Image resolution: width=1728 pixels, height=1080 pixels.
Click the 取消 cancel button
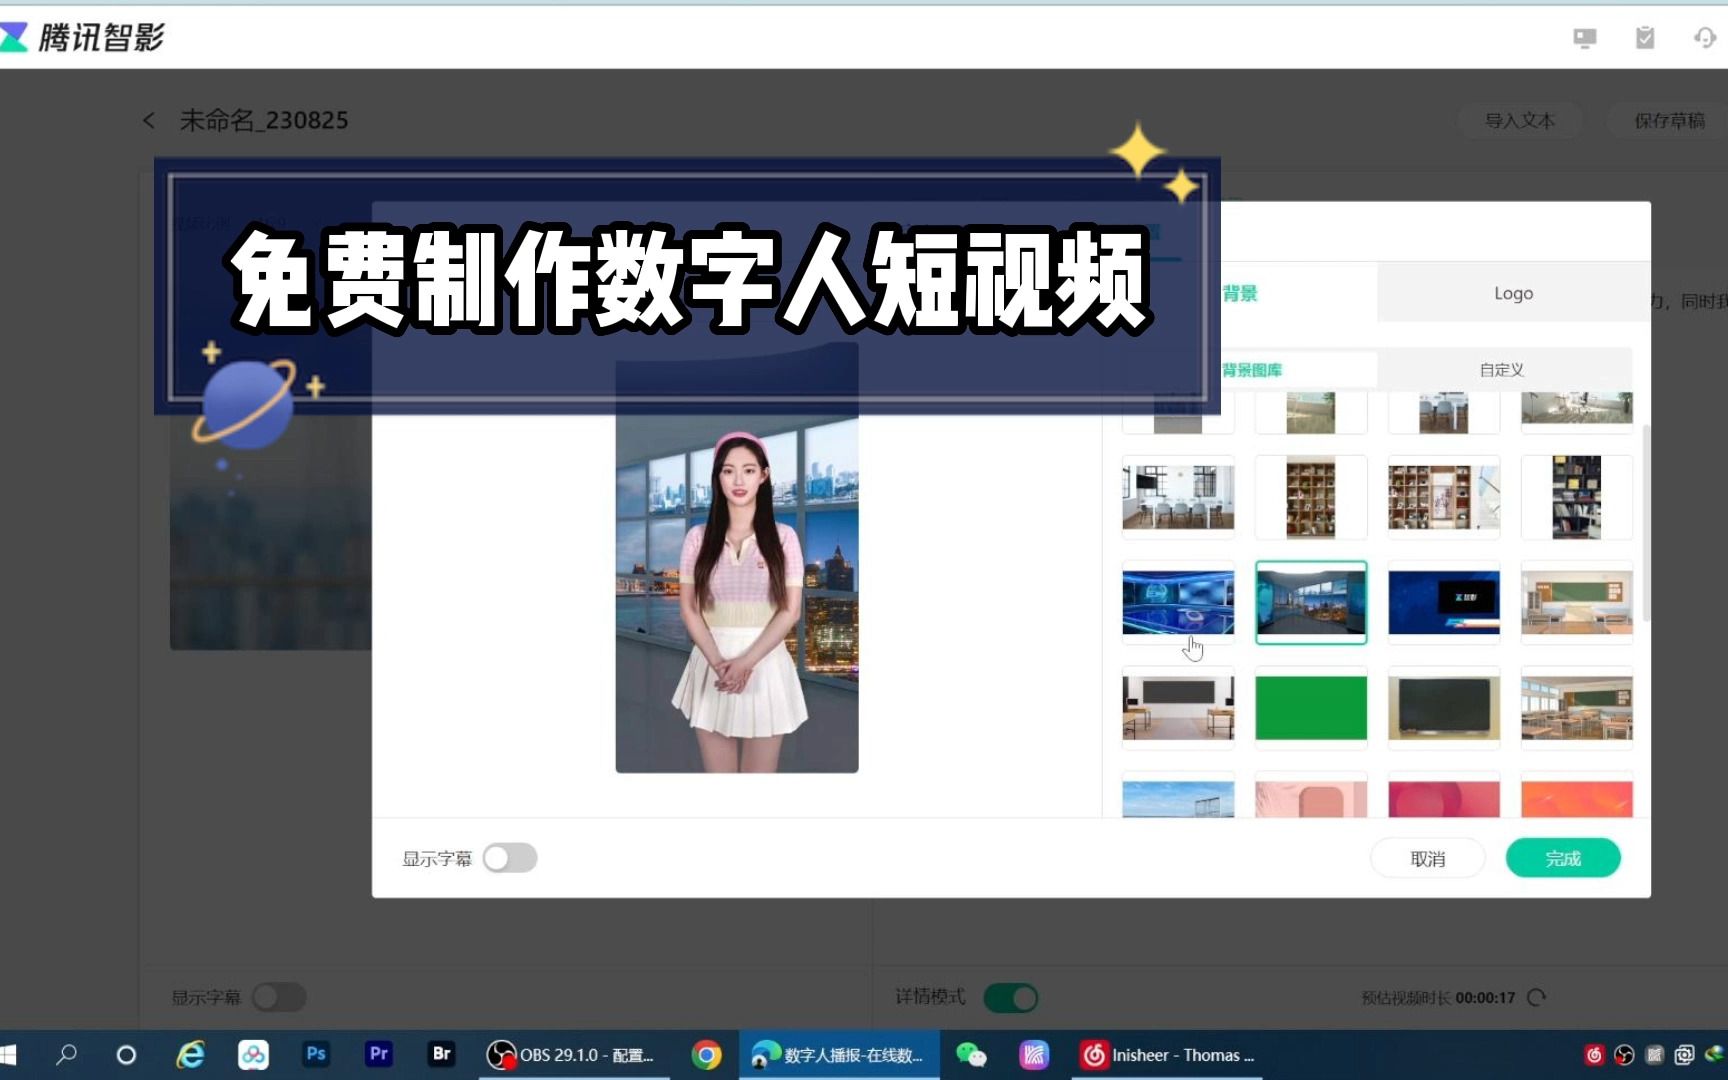pyautogui.click(x=1427, y=858)
